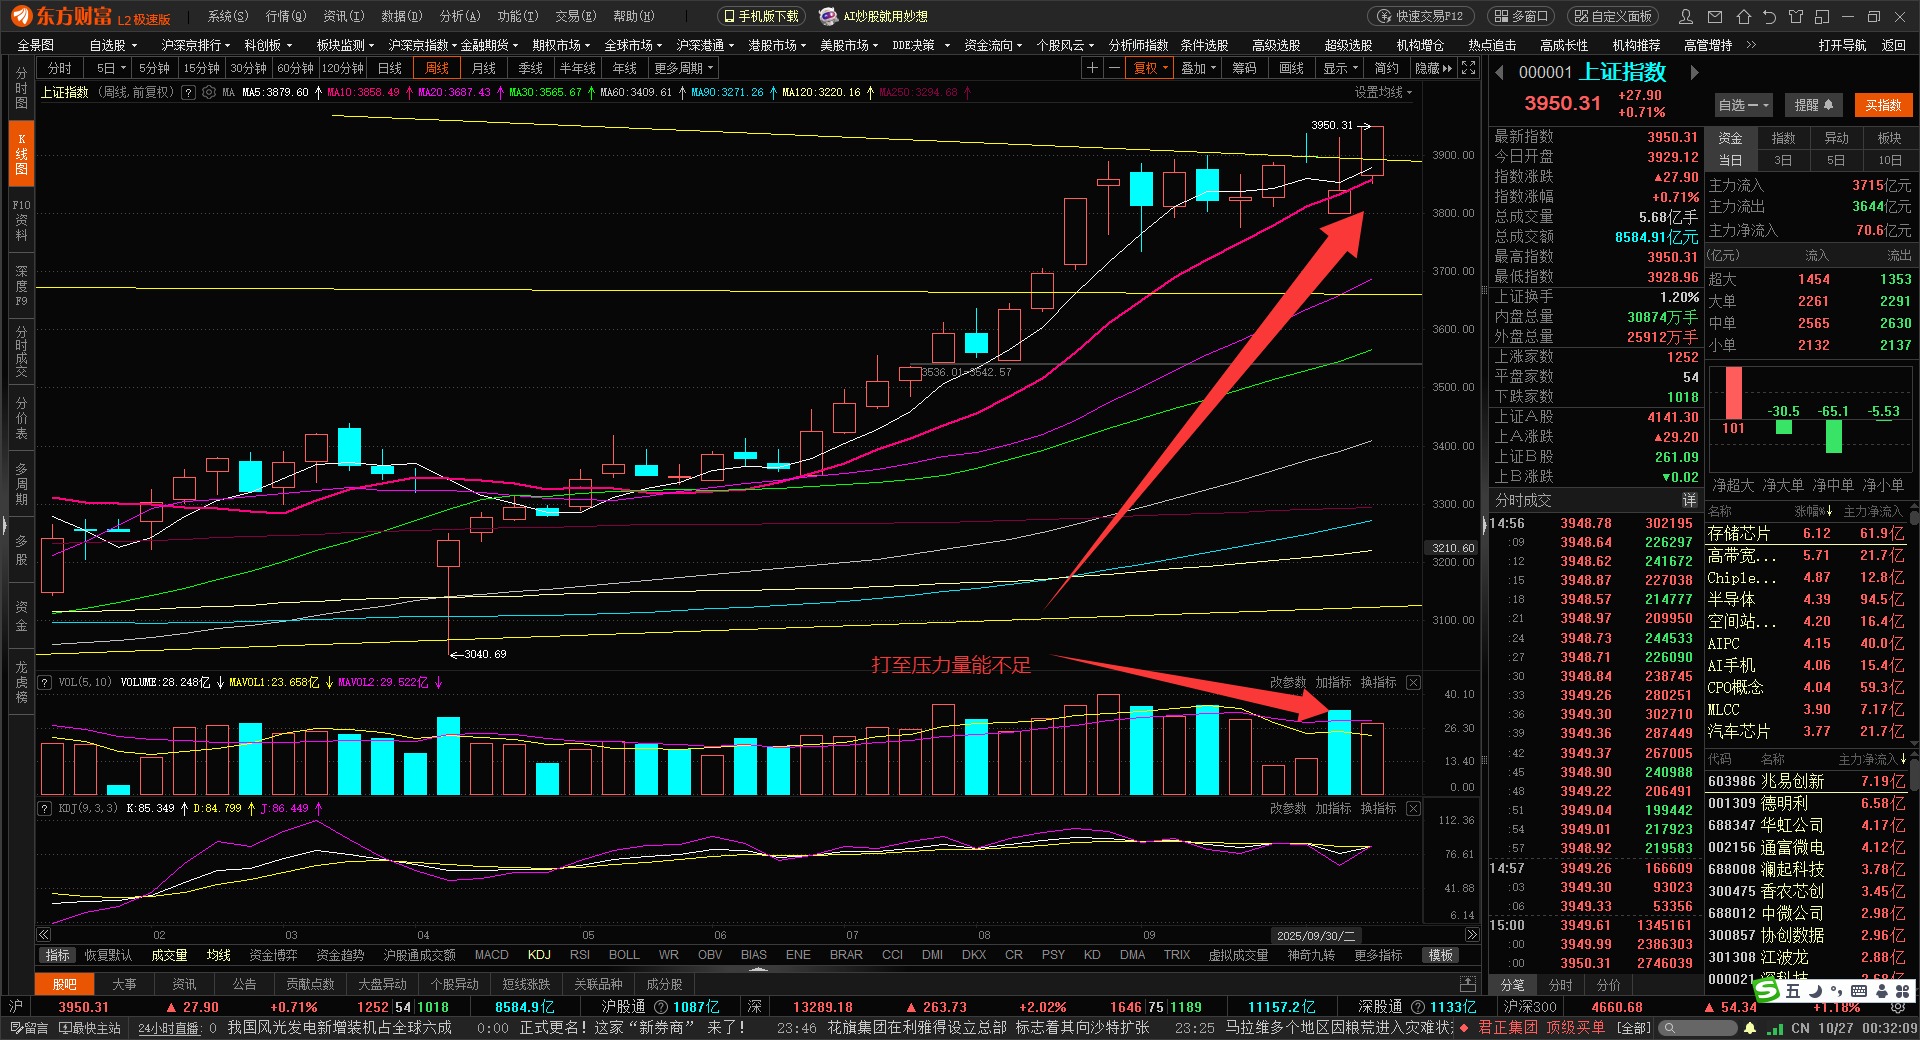Screen dimensions: 1920x1040
Task: Click the zoom-in plus icon on chart toolbar
Action: [x=1092, y=68]
